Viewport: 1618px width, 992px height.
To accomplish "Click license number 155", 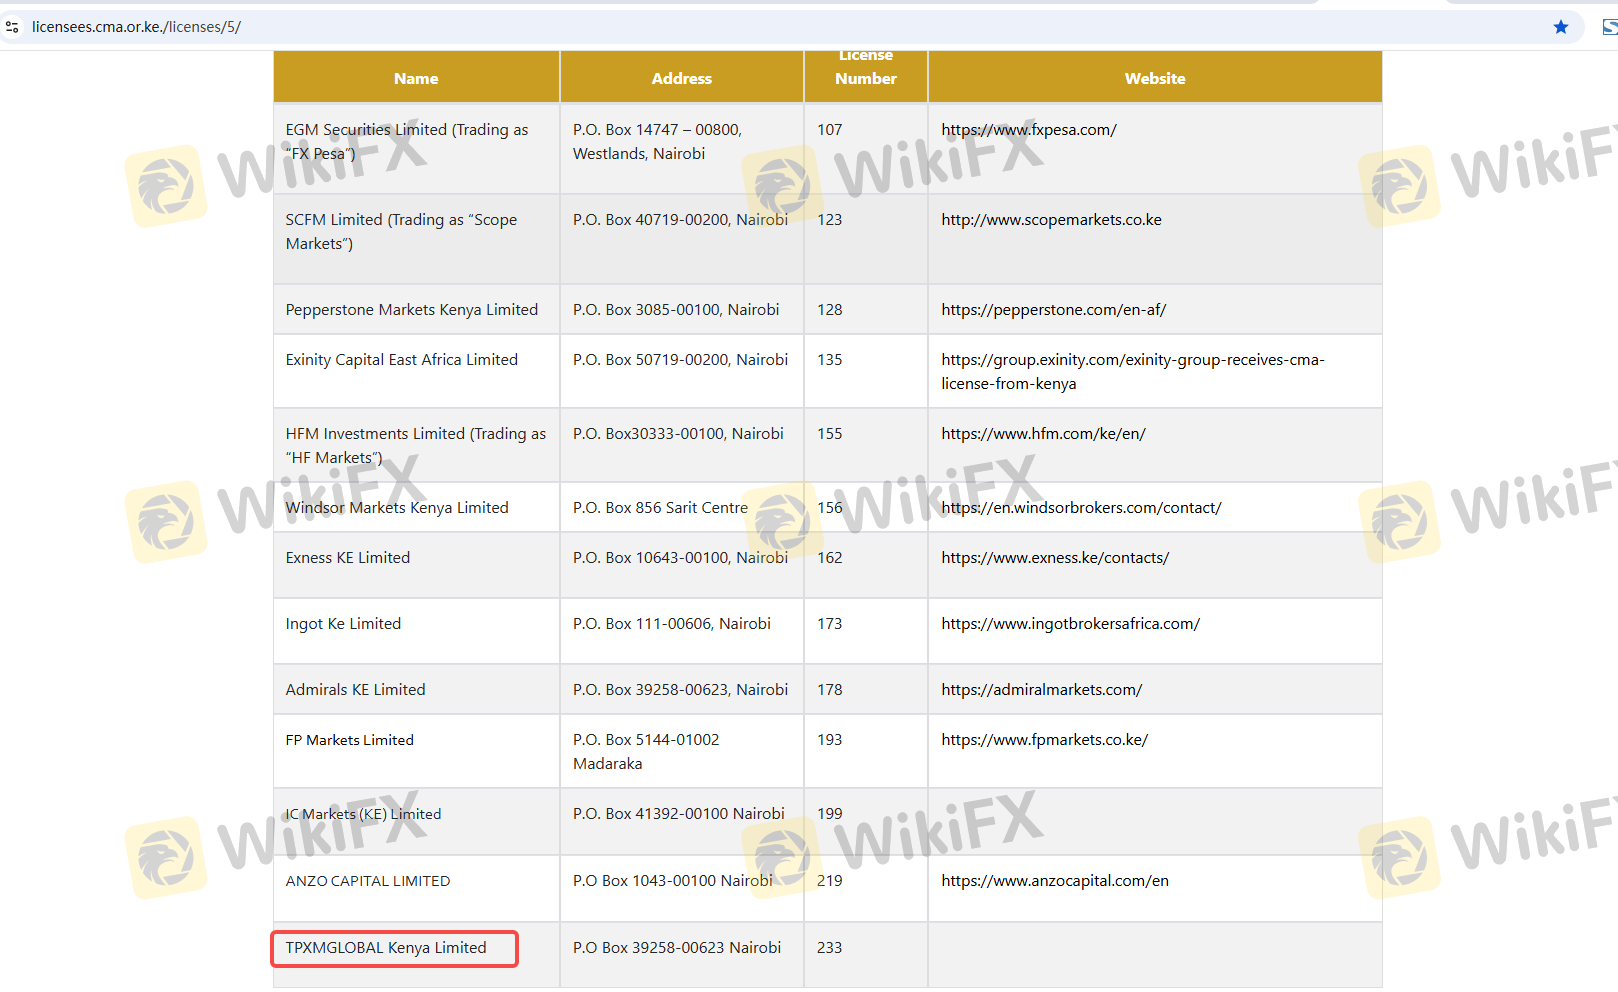I will tap(830, 434).
